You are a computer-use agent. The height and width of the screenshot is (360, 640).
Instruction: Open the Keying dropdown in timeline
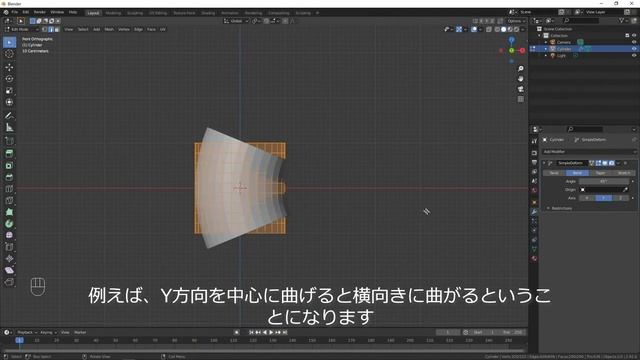point(49,332)
